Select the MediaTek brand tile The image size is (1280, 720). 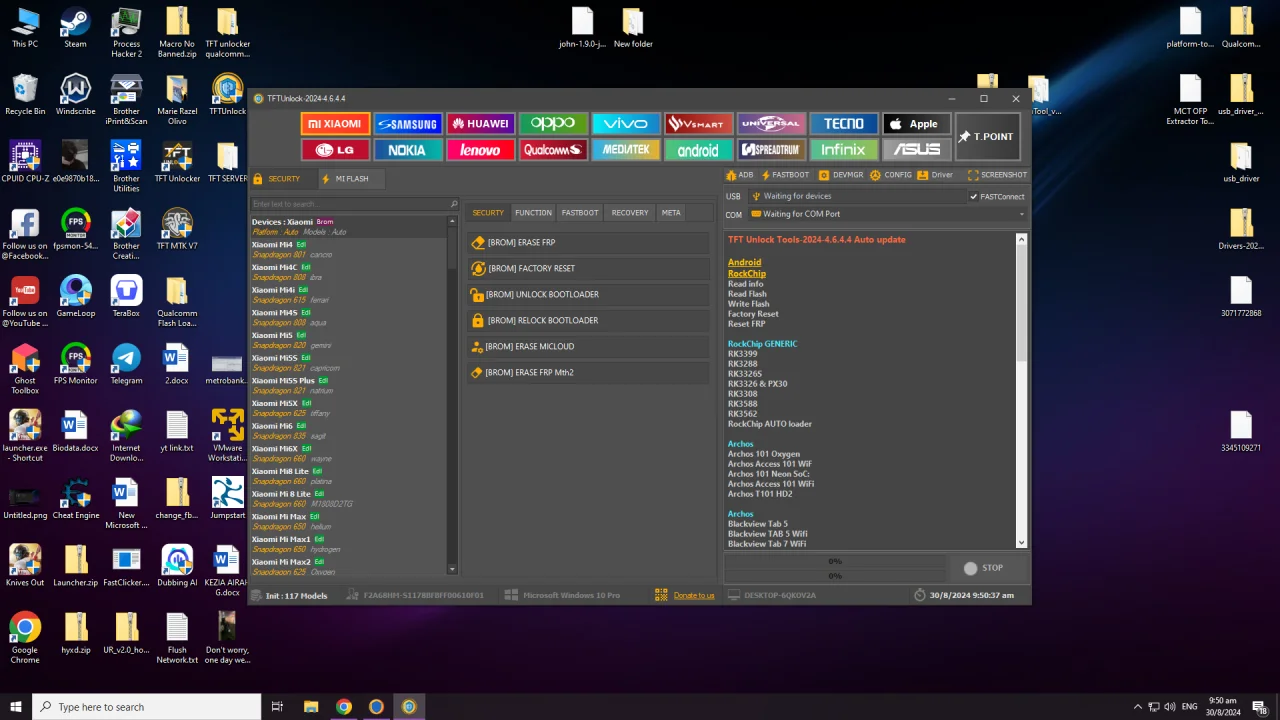click(x=626, y=150)
